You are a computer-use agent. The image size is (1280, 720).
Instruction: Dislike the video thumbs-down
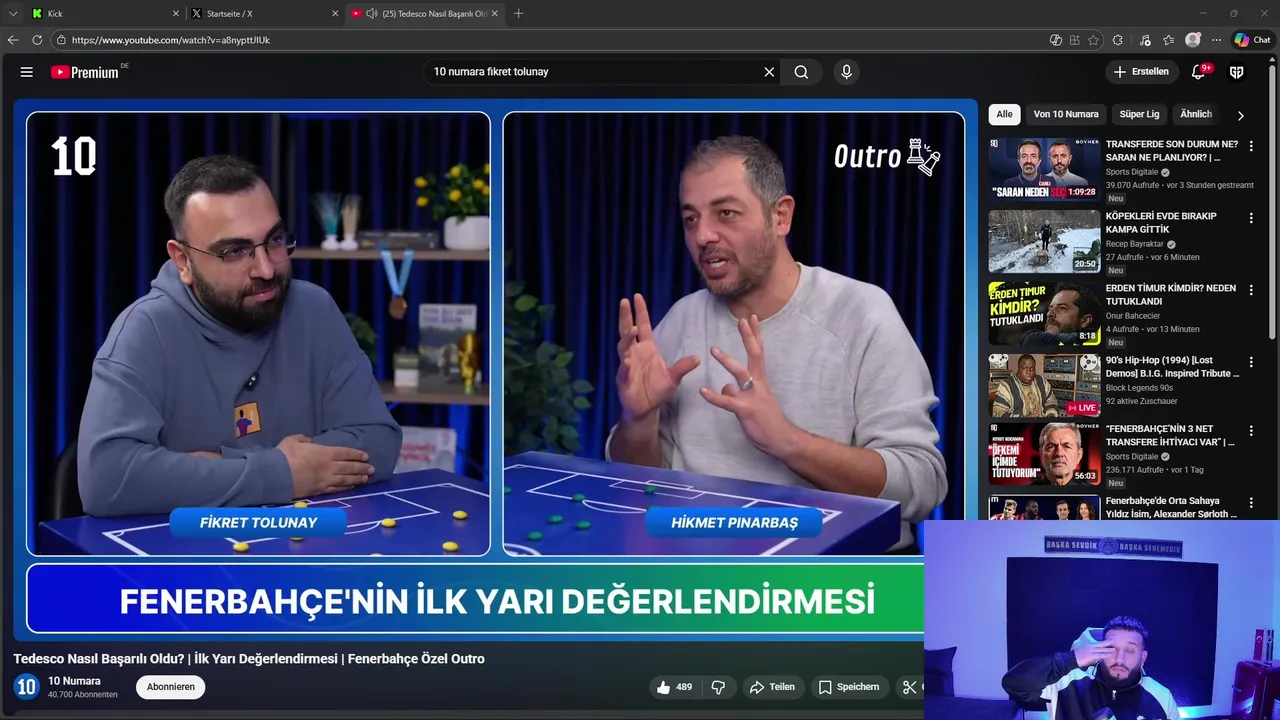pyautogui.click(x=718, y=687)
